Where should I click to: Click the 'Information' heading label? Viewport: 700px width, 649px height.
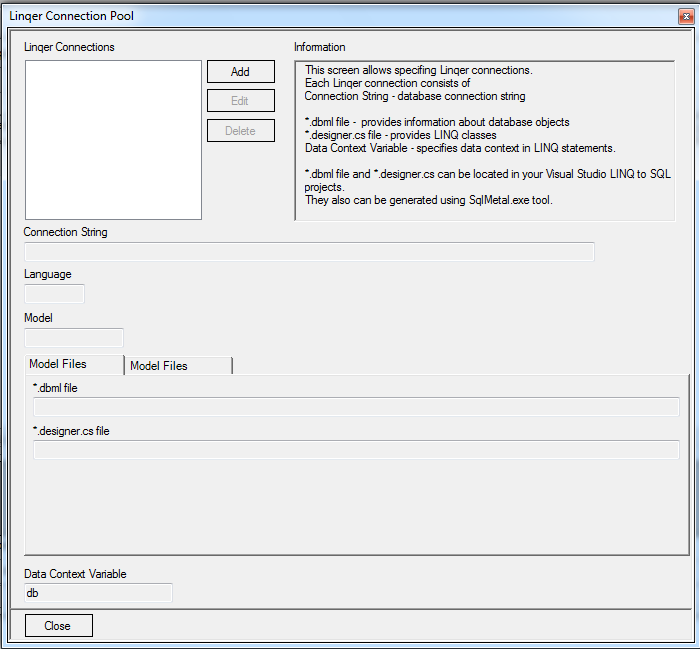coord(320,47)
